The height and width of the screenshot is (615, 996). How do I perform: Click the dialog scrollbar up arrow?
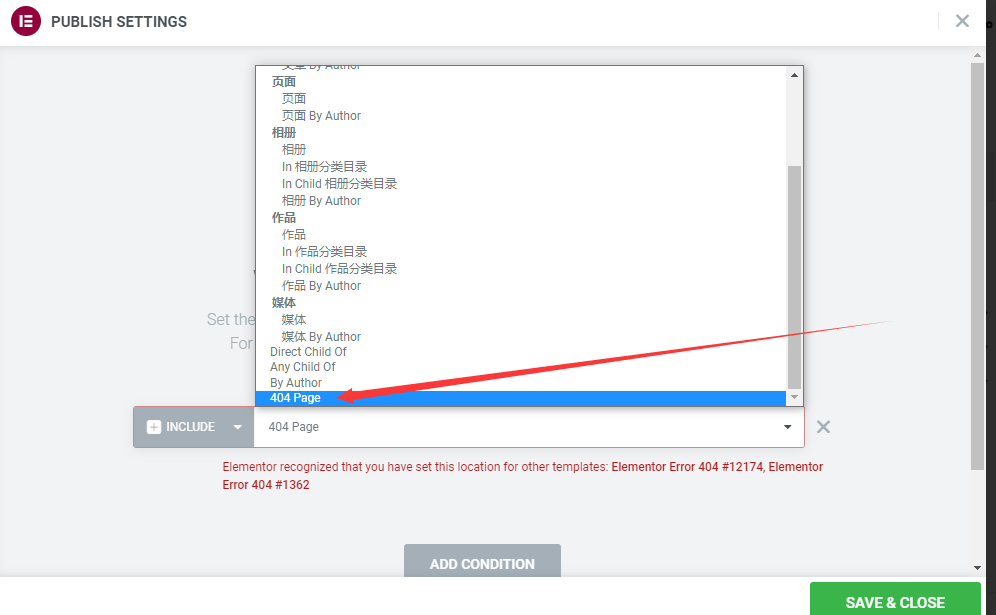[x=978, y=56]
